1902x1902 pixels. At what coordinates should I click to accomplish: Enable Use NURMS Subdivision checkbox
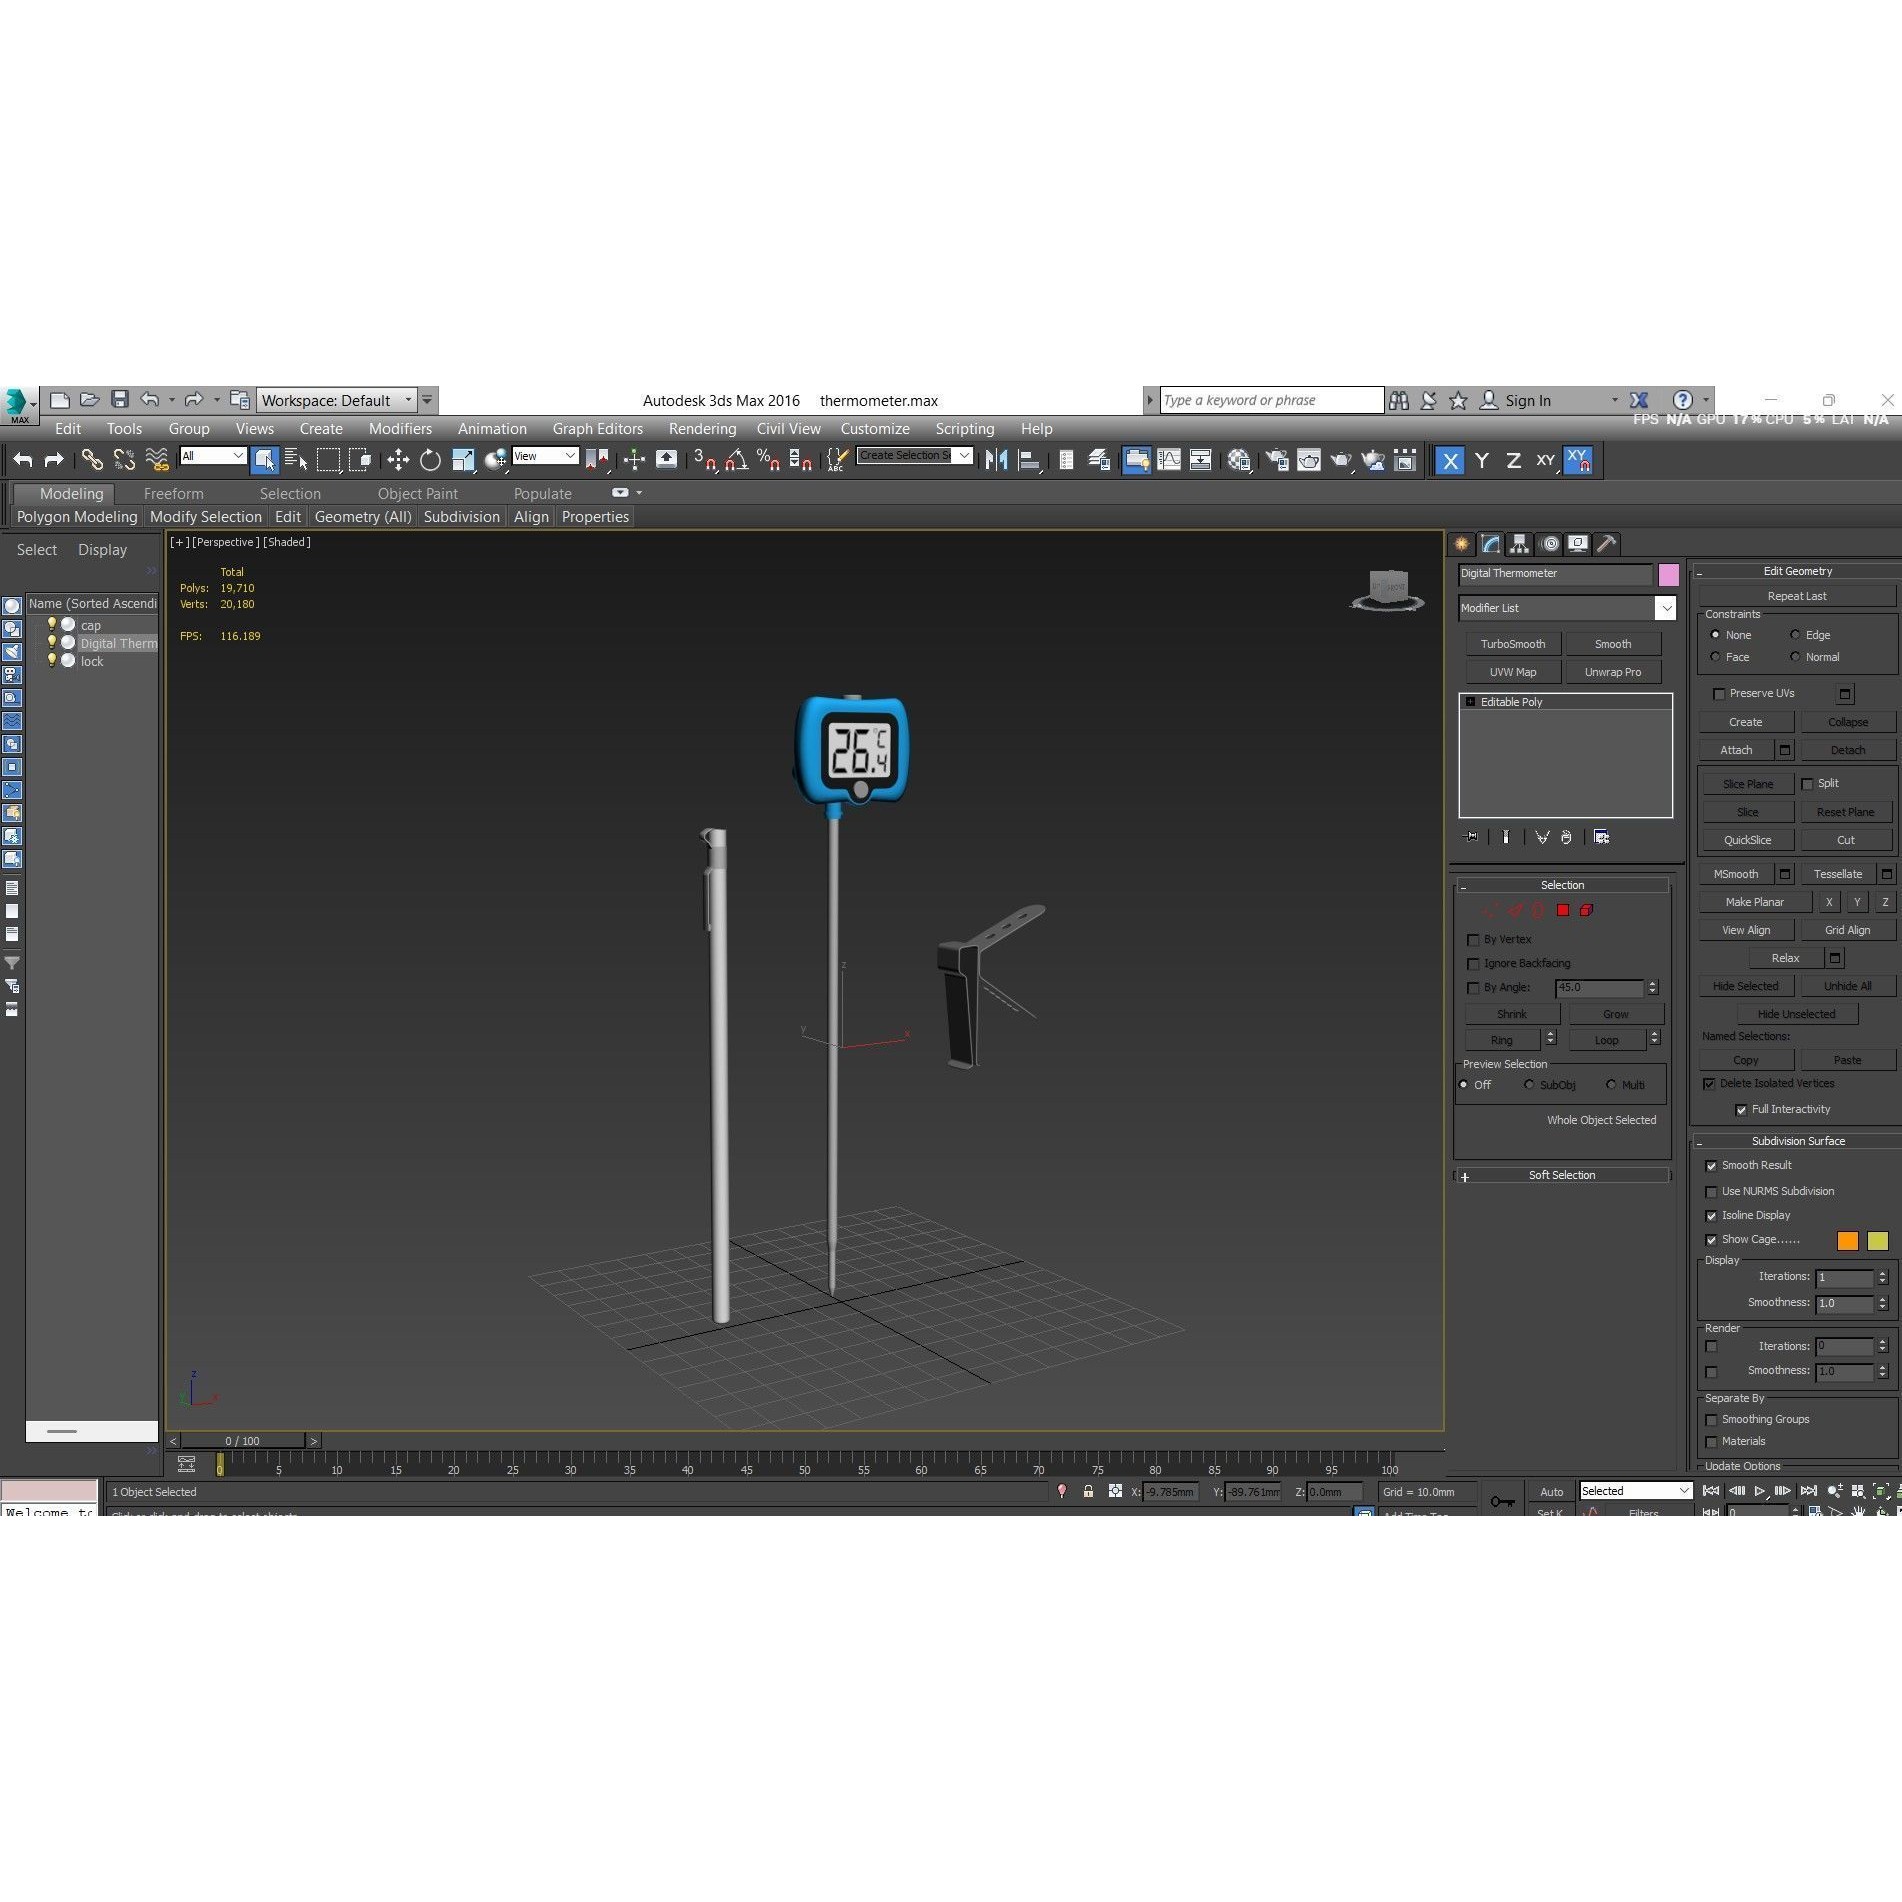[x=1711, y=1192]
